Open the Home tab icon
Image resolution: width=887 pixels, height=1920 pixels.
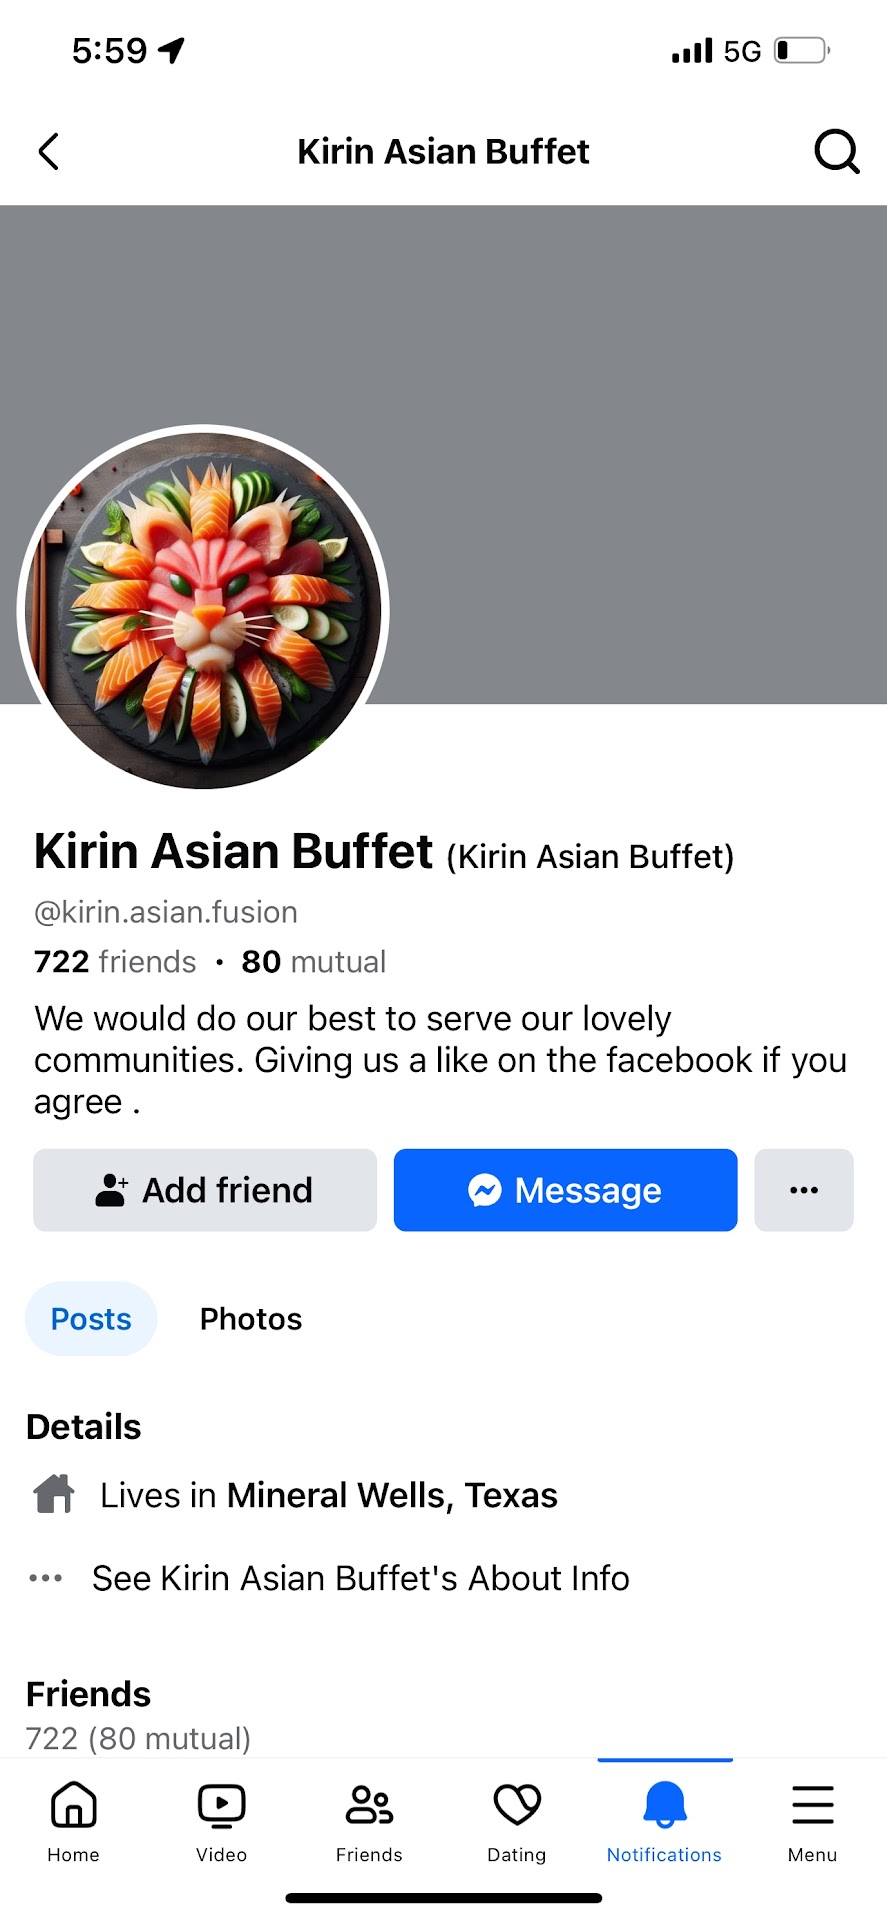74,1804
